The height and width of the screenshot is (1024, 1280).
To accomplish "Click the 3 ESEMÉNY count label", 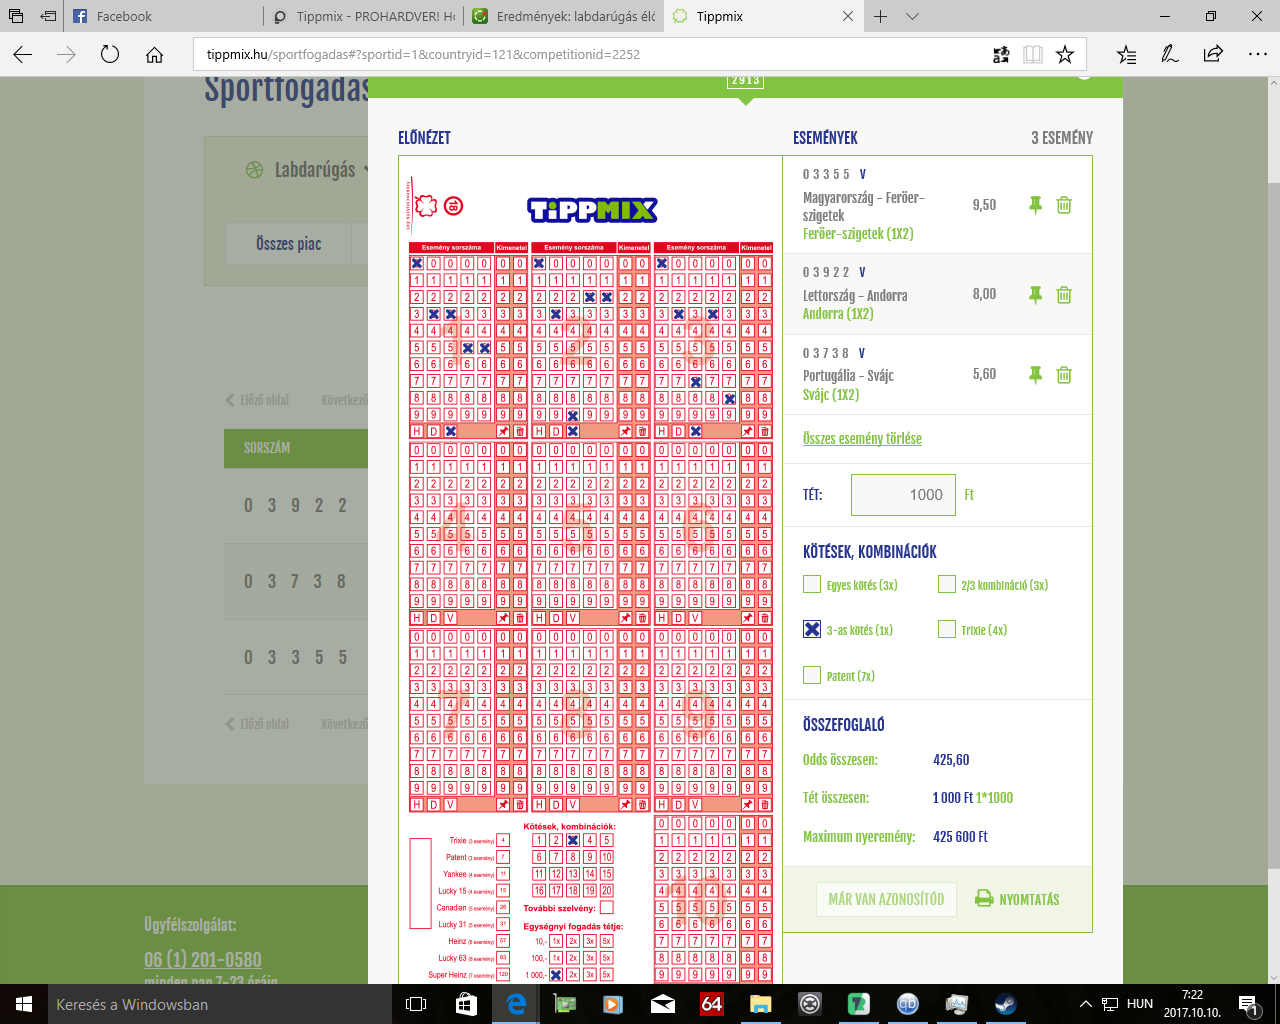I will (x=1062, y=138).
